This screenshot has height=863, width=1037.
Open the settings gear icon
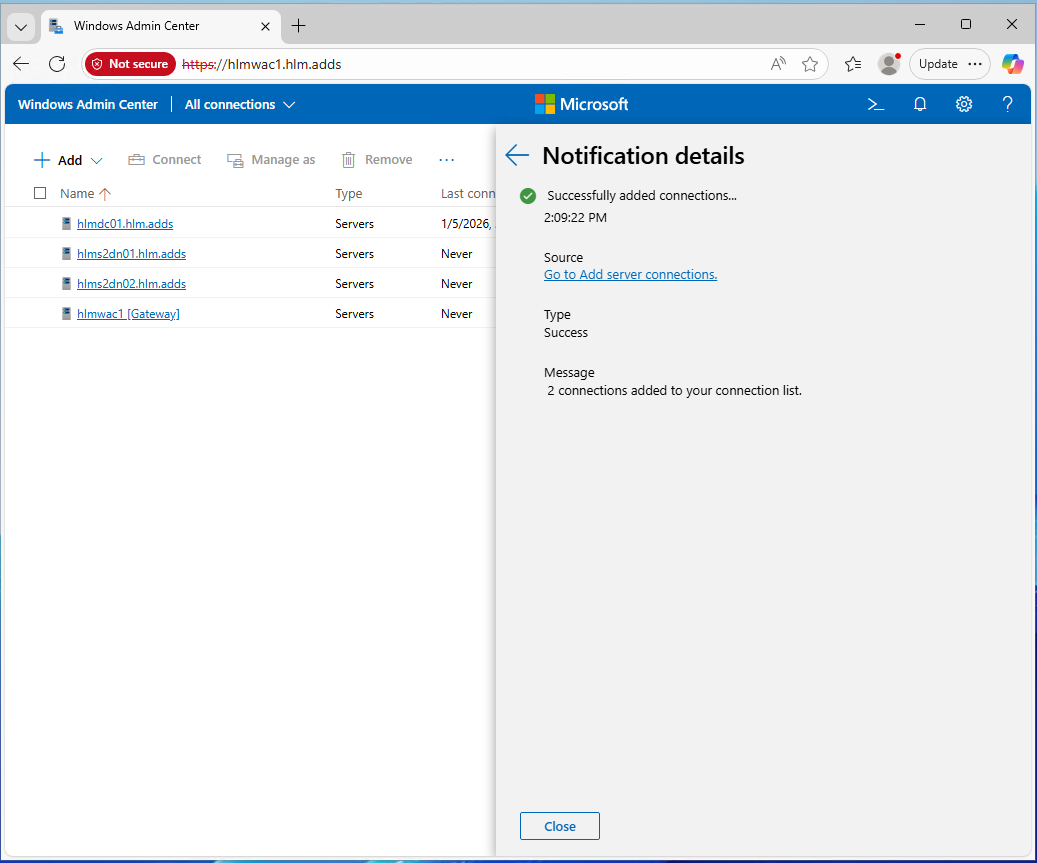964,104
